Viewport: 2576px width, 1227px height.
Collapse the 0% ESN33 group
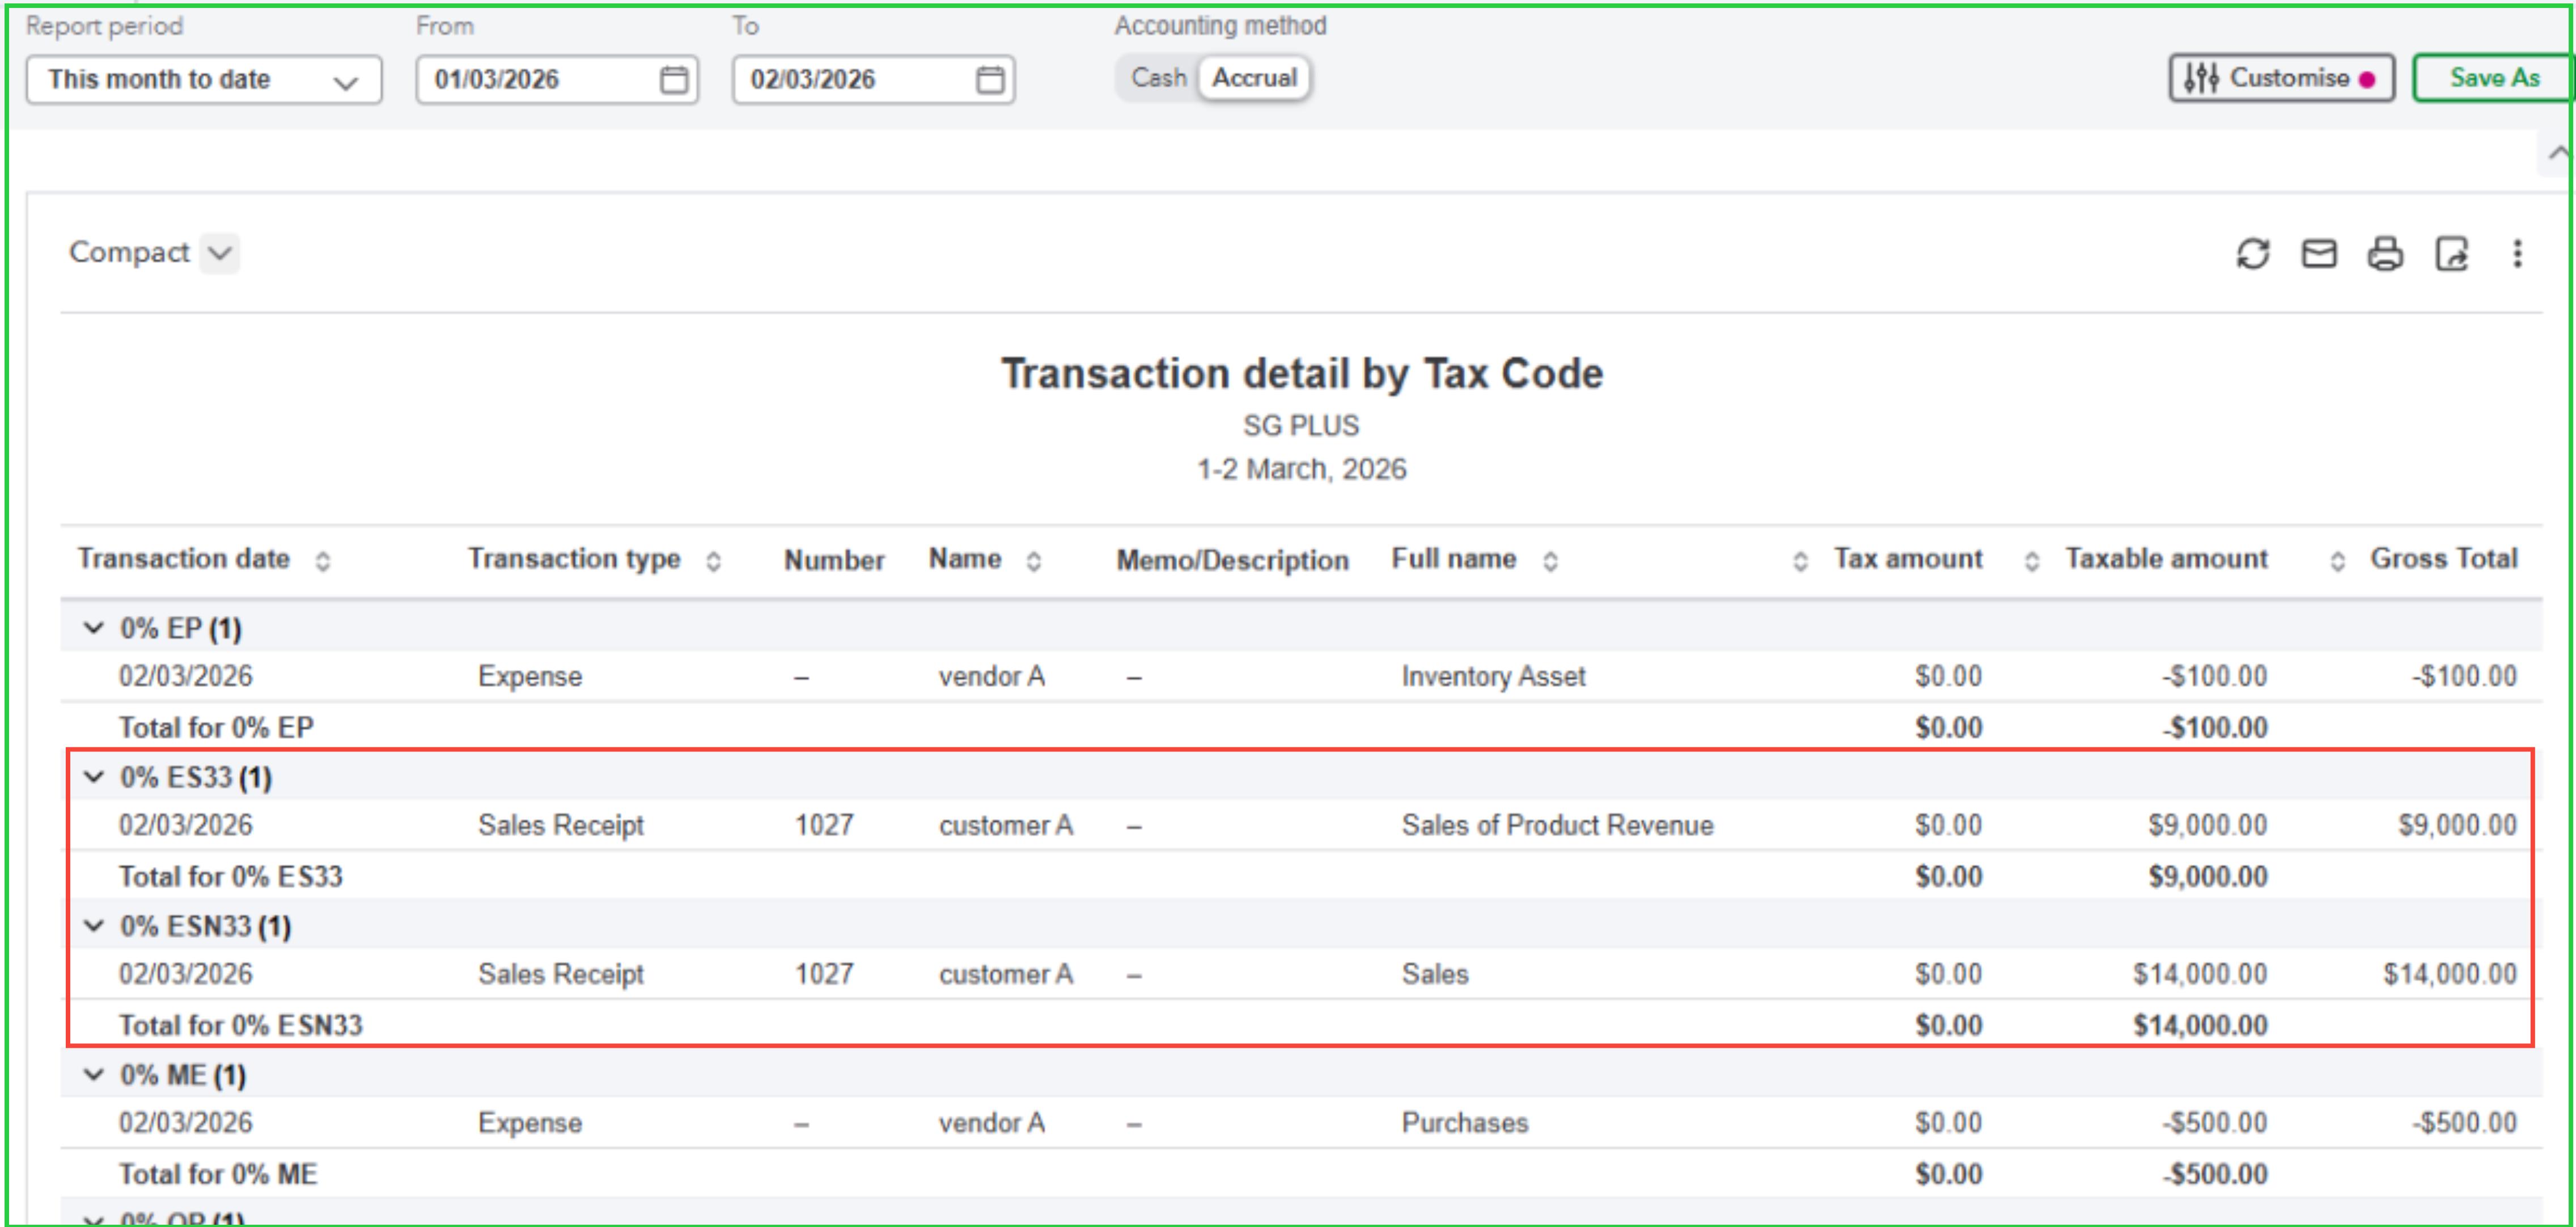pyautogui.click(x=94, y=926)
